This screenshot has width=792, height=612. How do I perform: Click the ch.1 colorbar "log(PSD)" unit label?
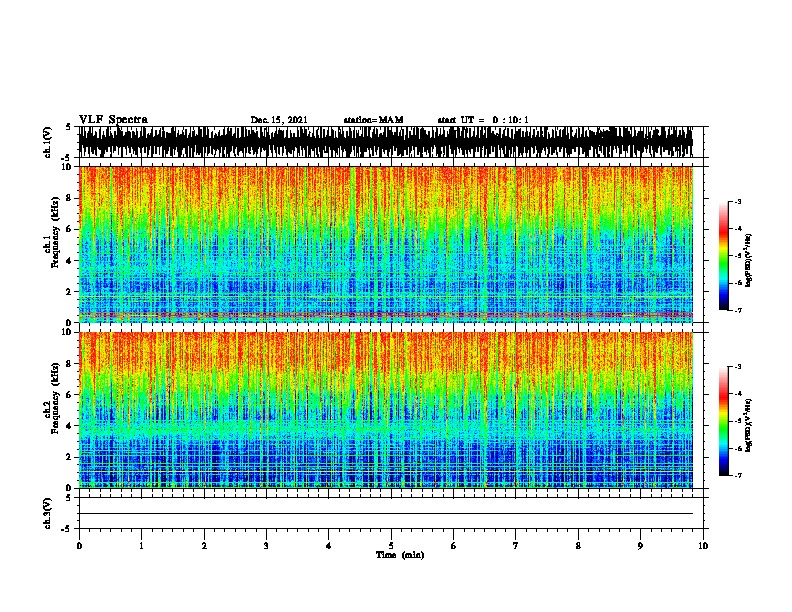(x=748, y=260)
